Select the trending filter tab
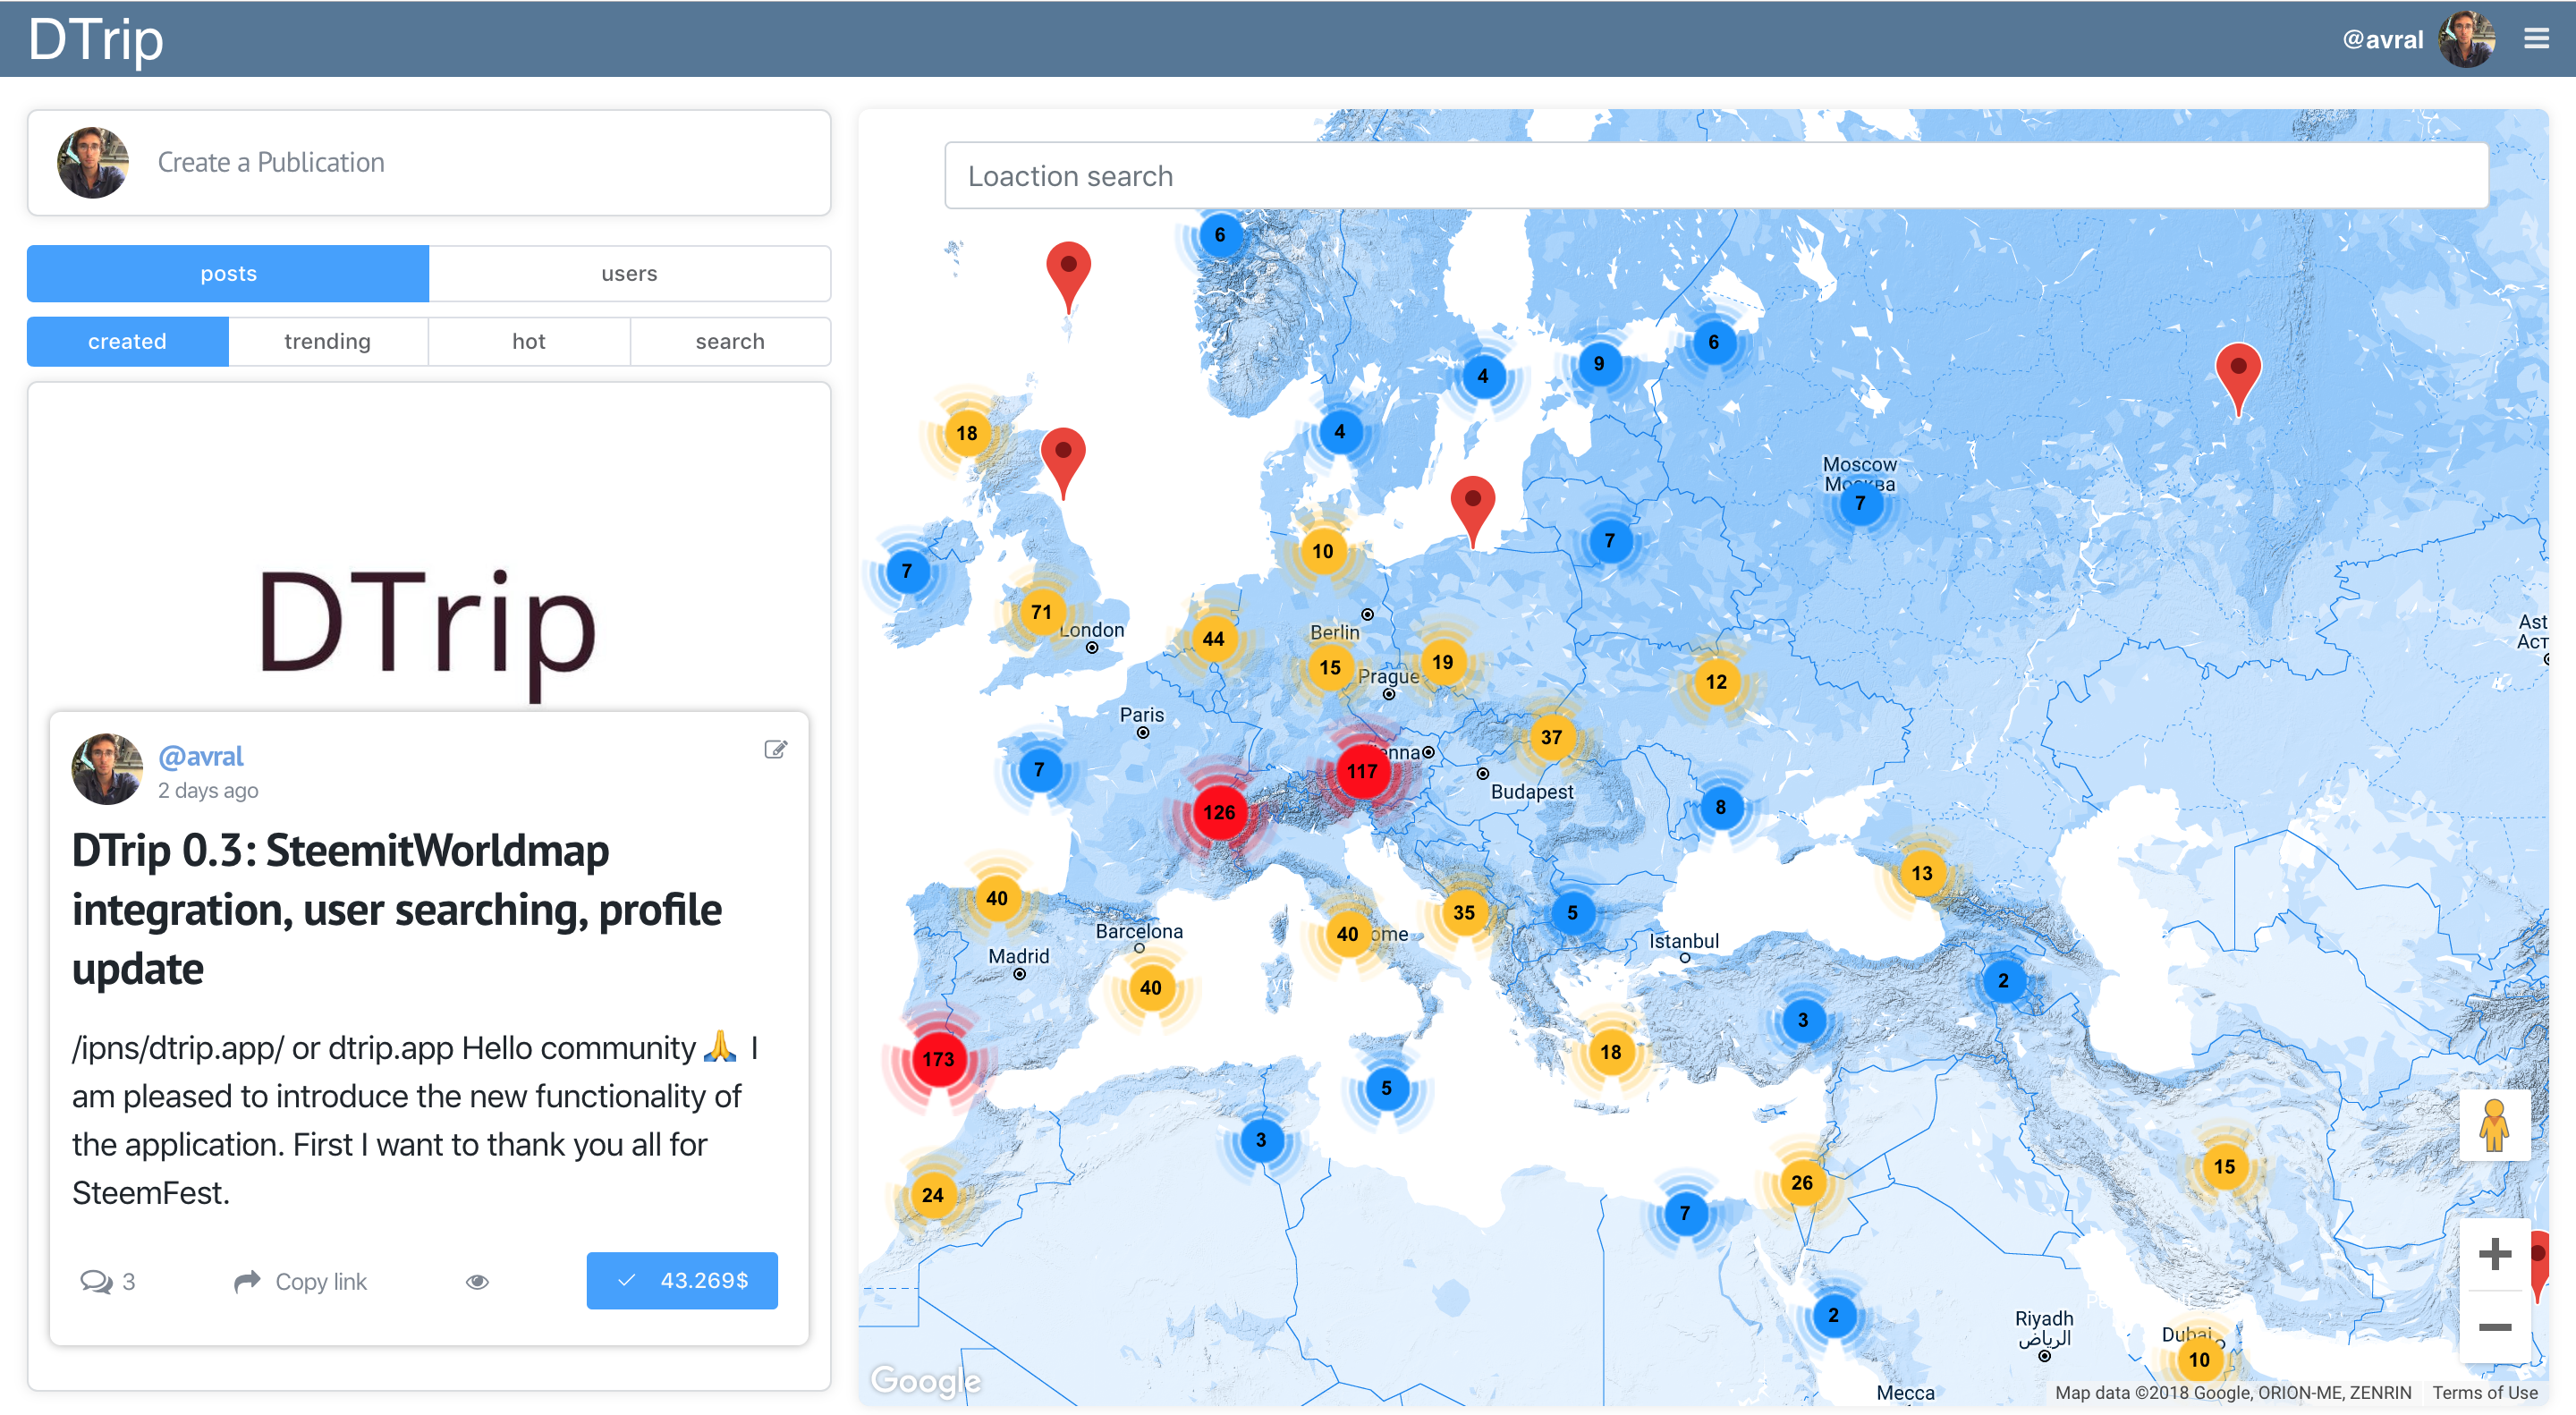The width and height of the screenshot is (2576, 1415). point(327,341)
